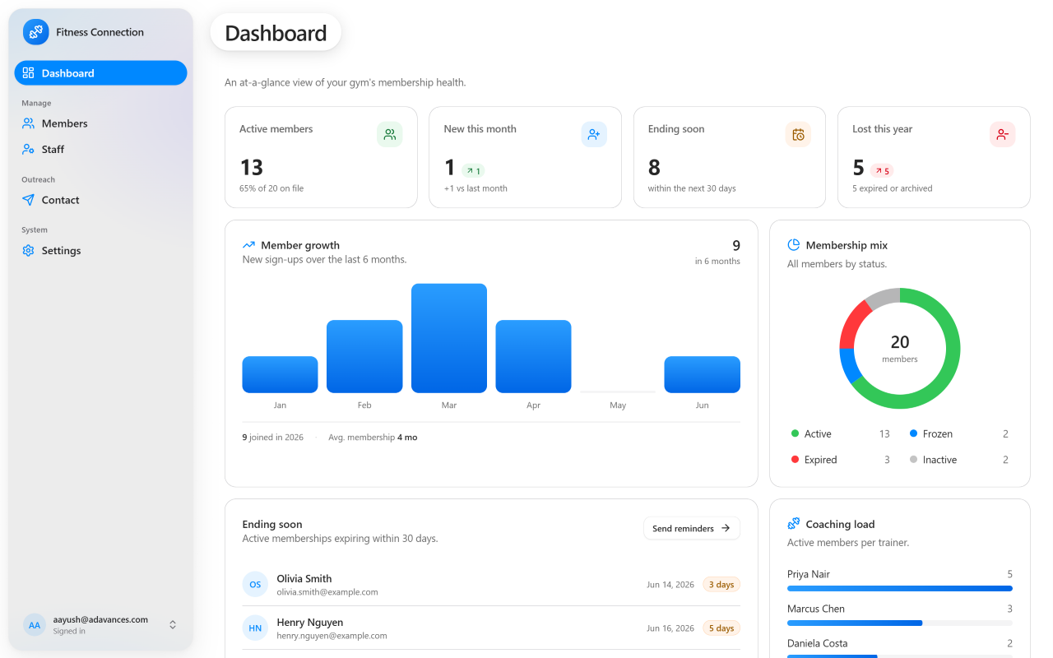Click the red Expired donut segment
Image resolution: width=1053 pixels, height=658 pixels.
[x=852, y=324]
